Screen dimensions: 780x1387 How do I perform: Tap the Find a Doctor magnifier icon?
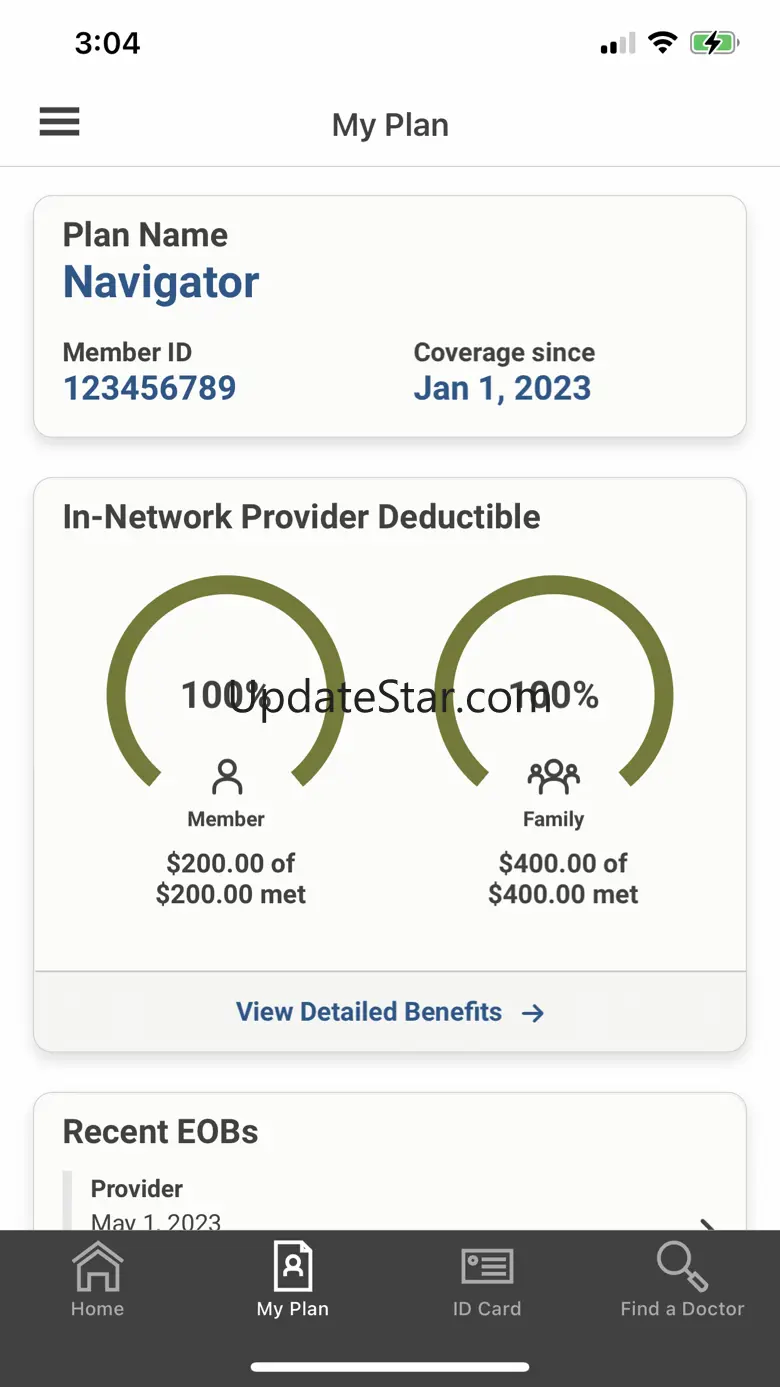click(x=682, y=1266)
